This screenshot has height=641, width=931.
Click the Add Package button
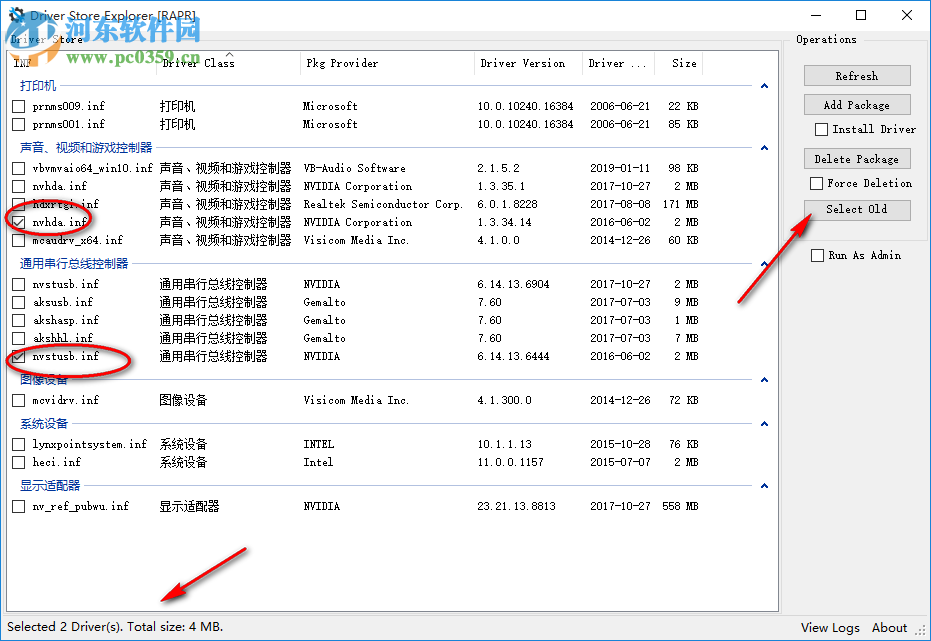coord(857,104)
